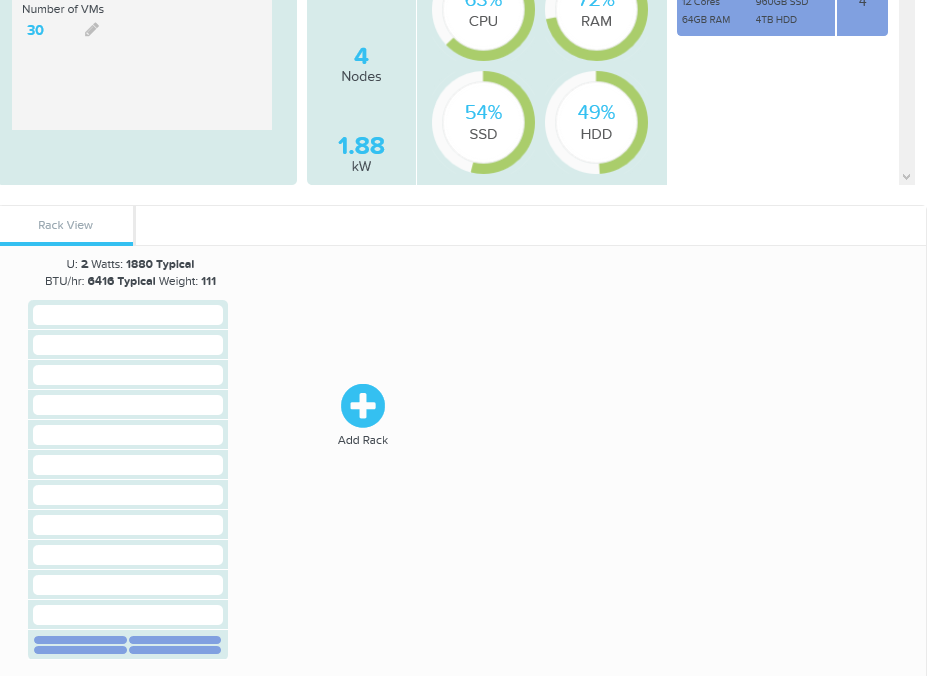Click the pencil icon to edit Number of VMs
Viewport: 933px width, 676px height.
tap(91, 29)
